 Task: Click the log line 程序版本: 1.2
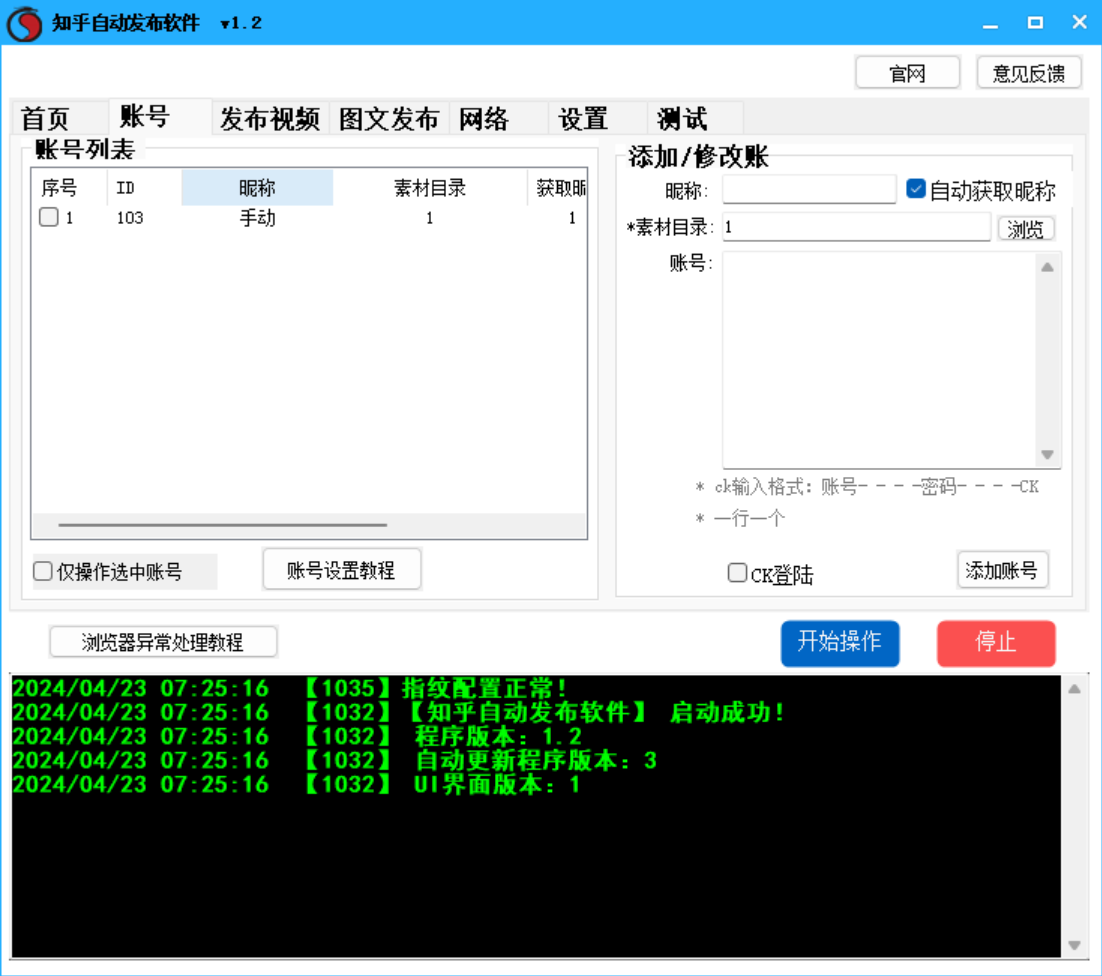[298, 736]
